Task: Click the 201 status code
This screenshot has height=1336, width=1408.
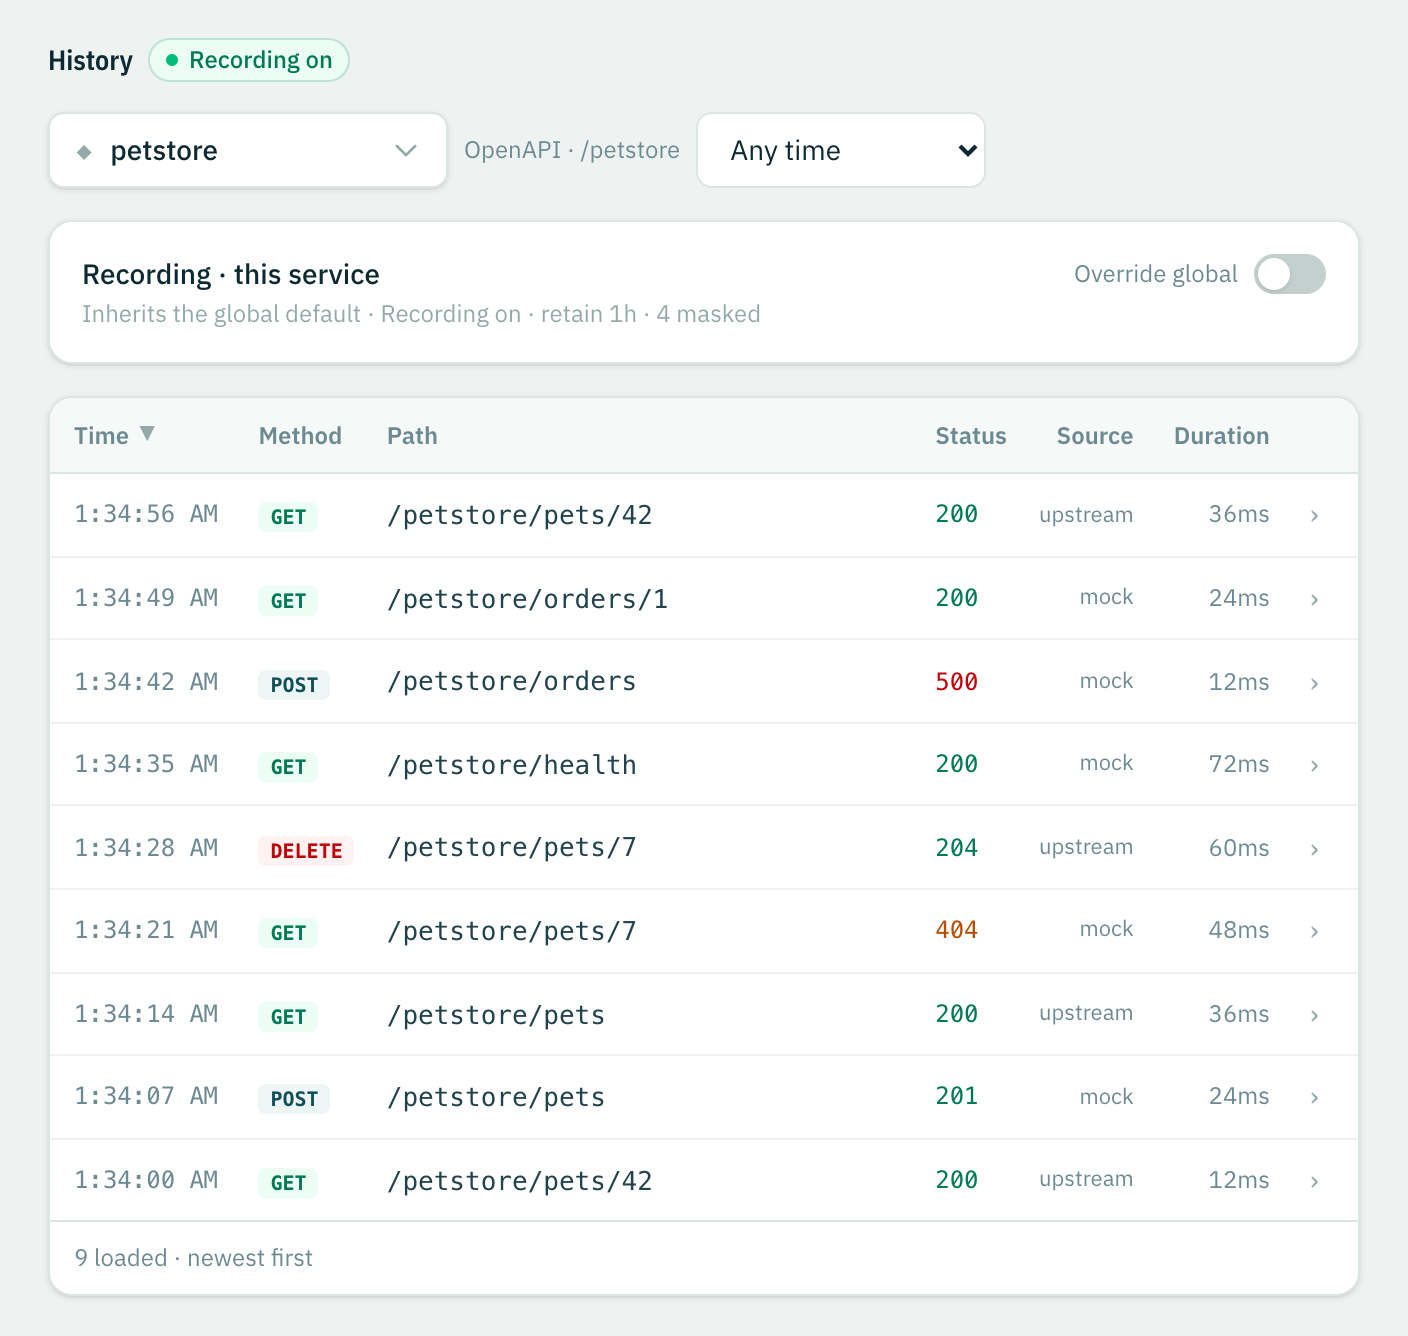Action: click(957, 1096)
